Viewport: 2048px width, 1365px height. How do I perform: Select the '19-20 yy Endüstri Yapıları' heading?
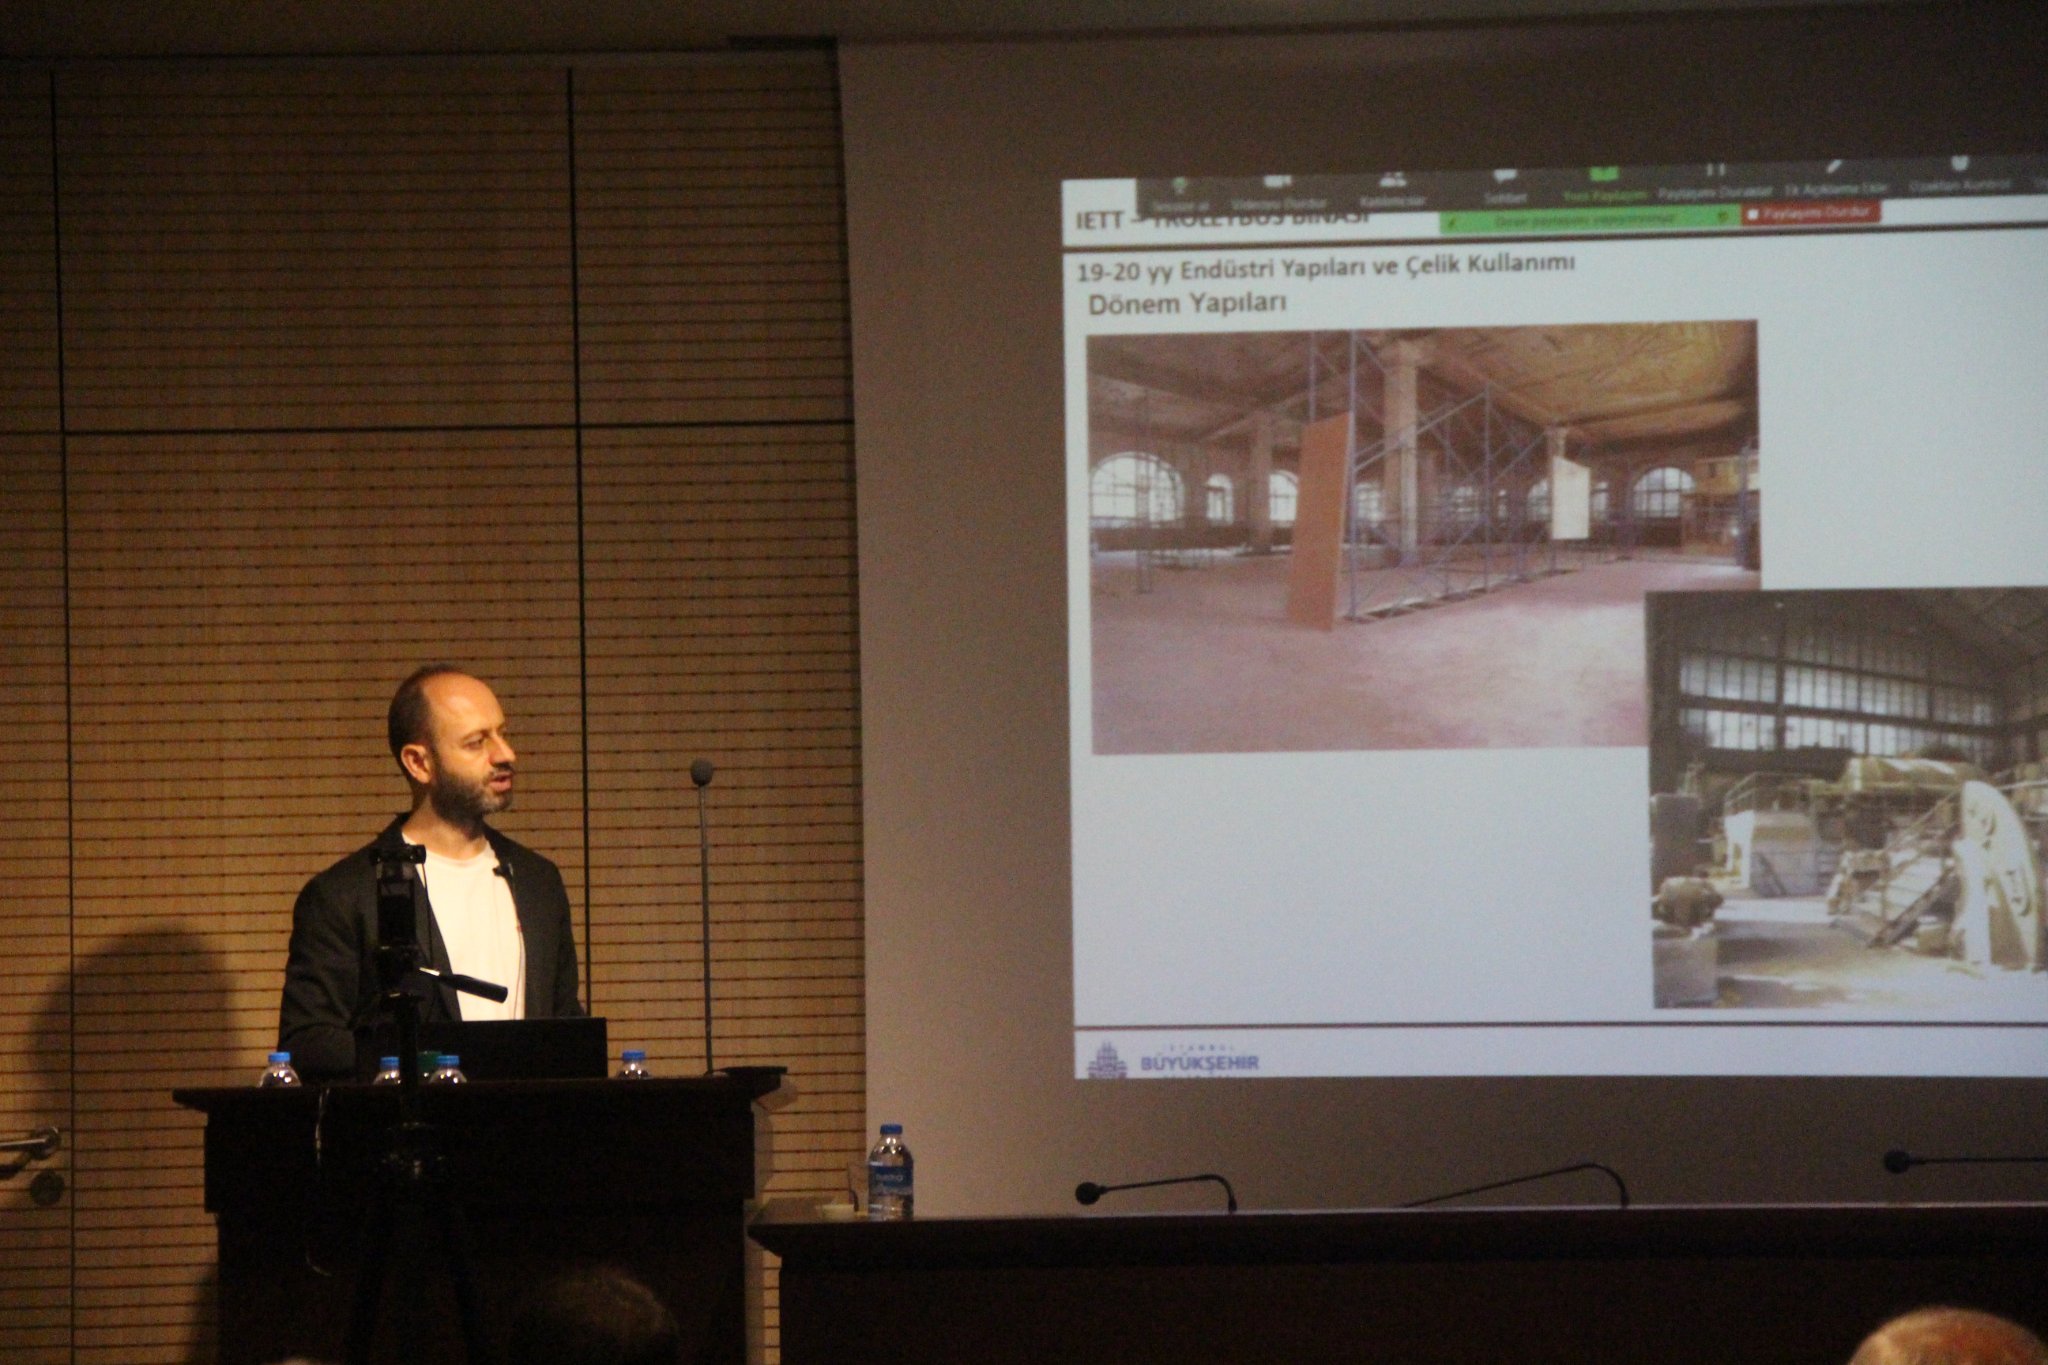[1326, 266]
